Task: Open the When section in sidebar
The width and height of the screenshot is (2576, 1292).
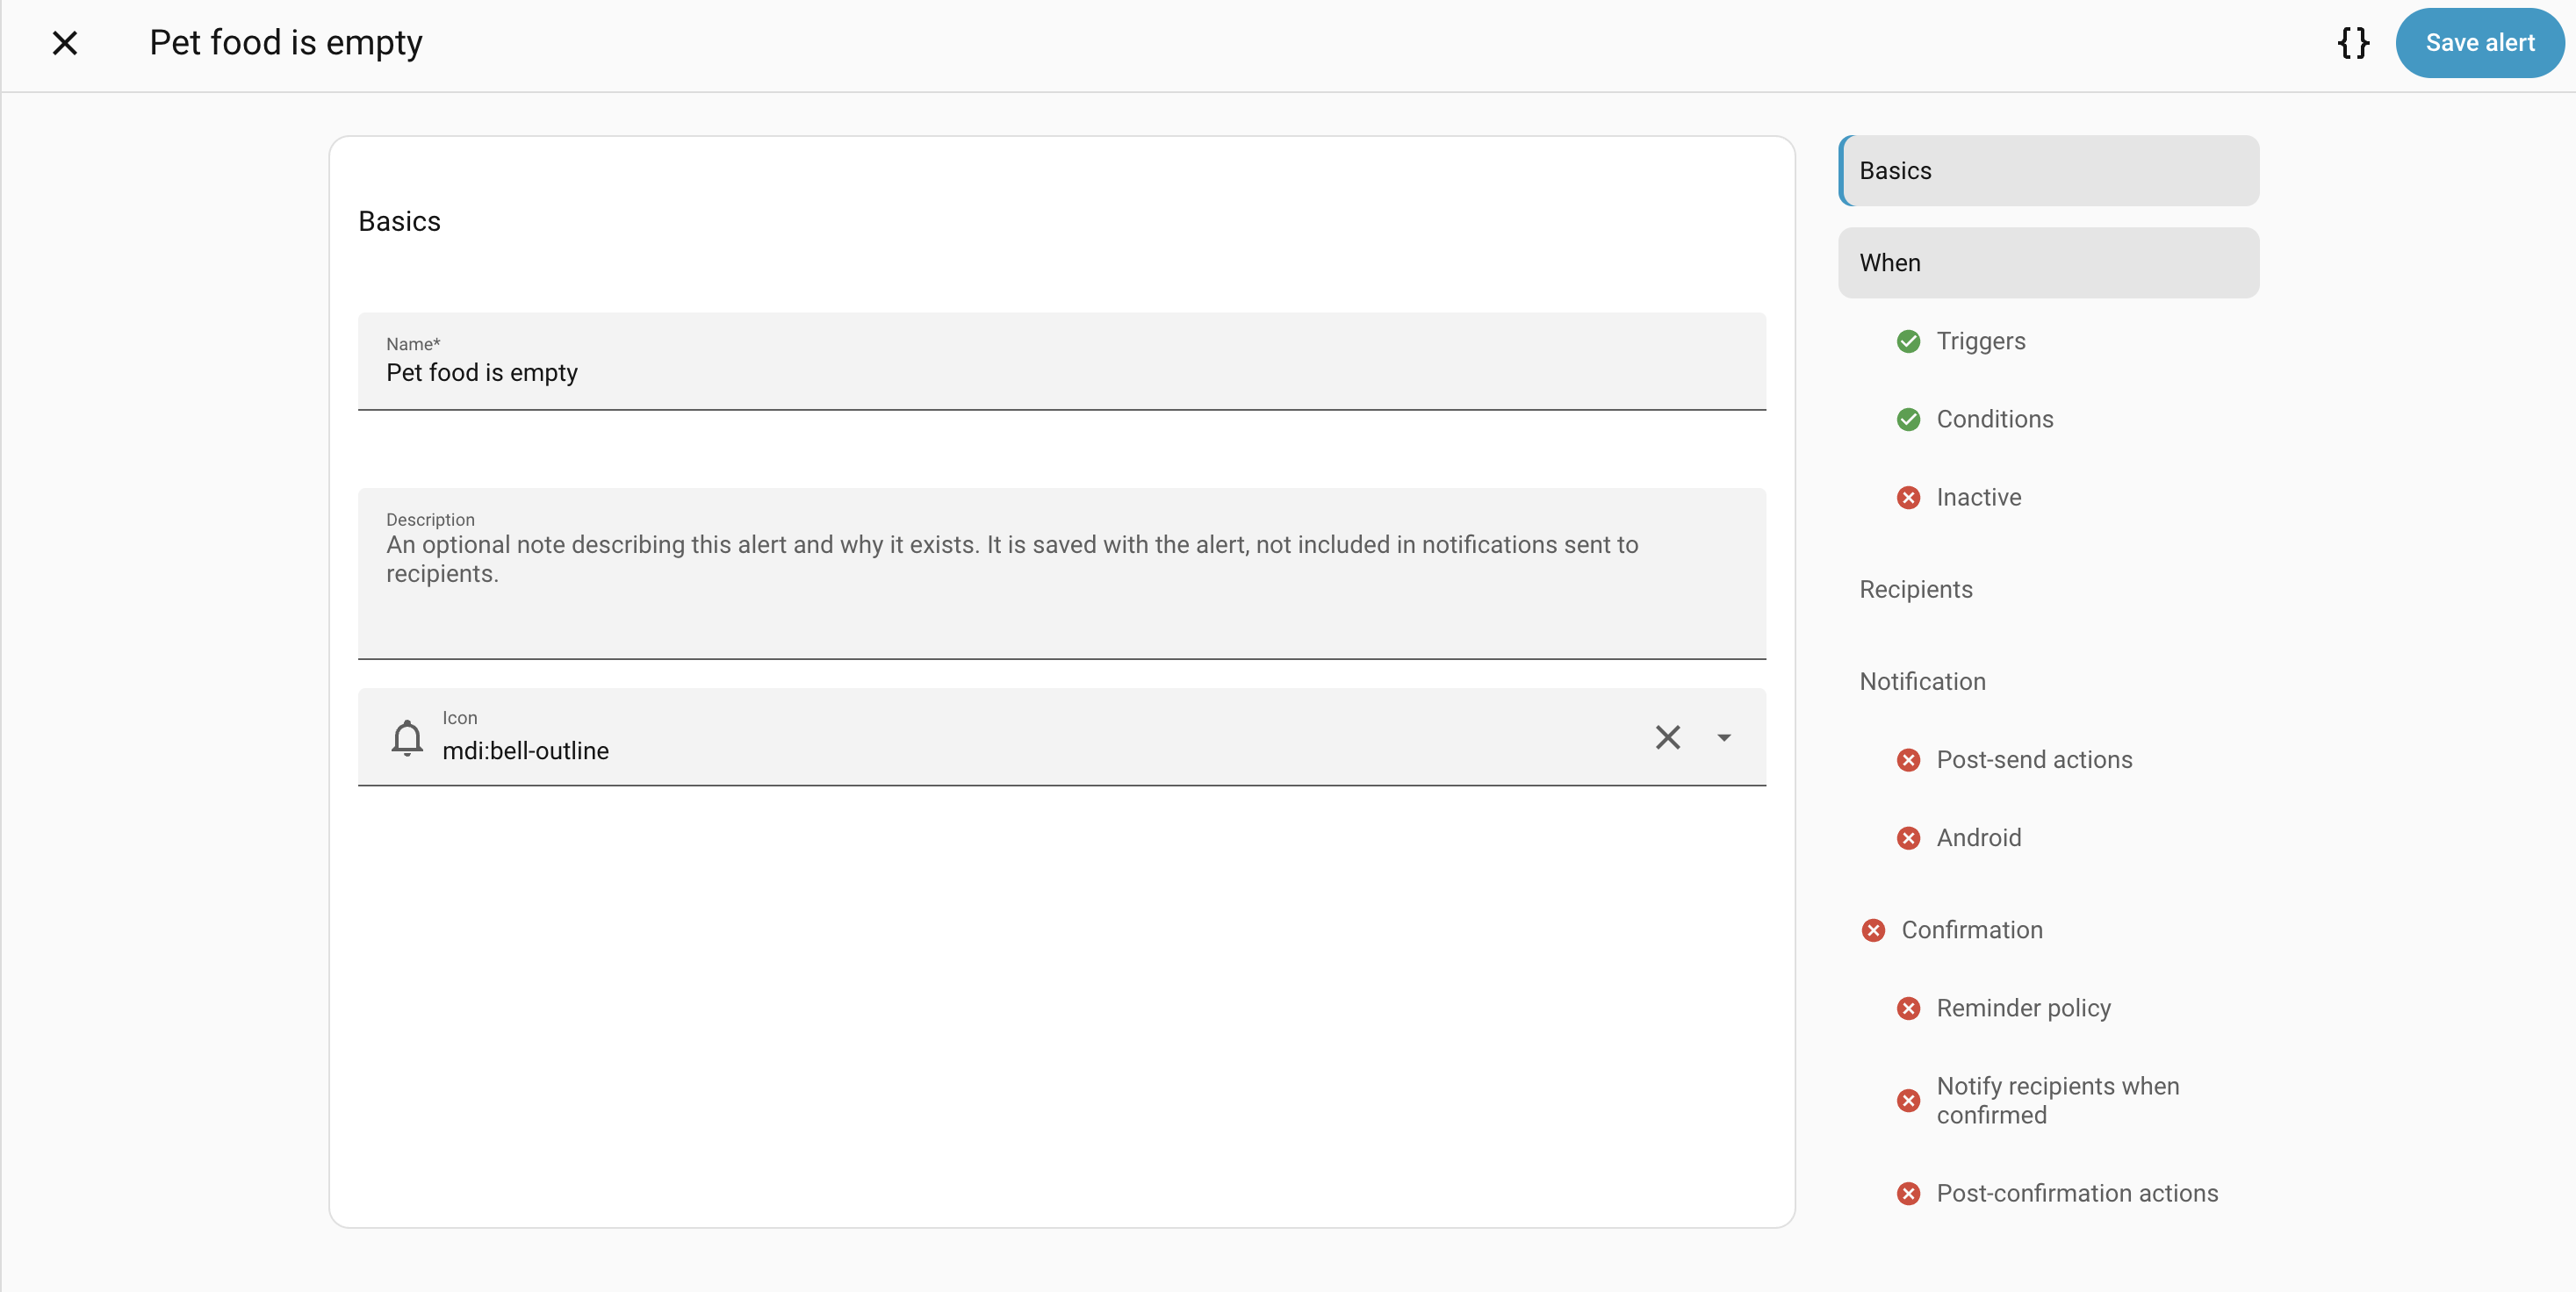Action: pyautogui.click(x=2048, y=263)
